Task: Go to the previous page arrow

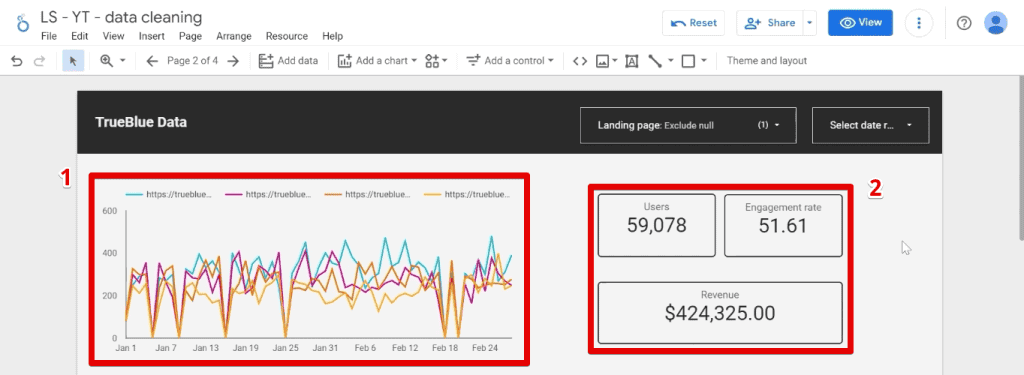Action: [x=152, y=61]
